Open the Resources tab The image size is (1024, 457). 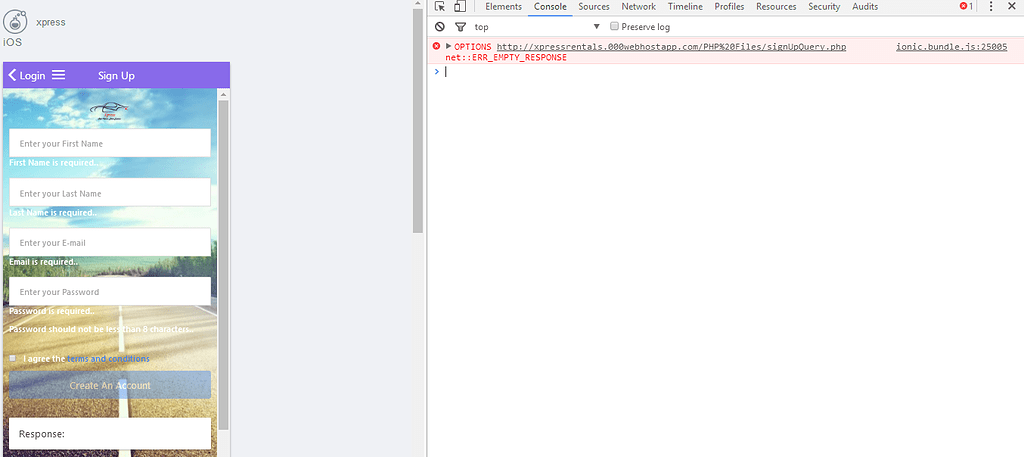[x=776, y=7]
